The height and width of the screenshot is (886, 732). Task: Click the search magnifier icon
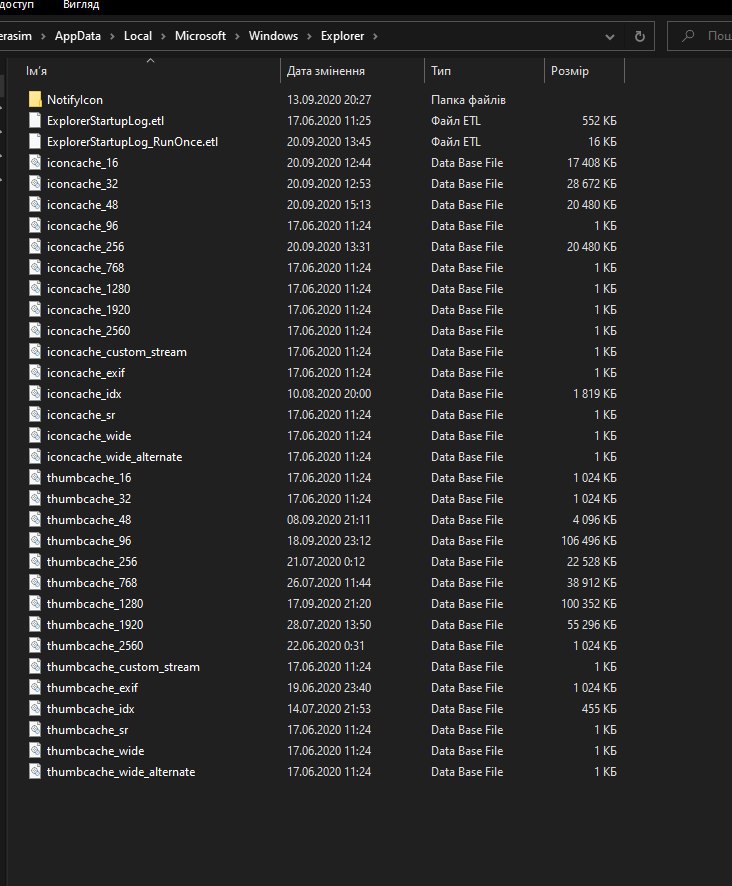point(688,36)
